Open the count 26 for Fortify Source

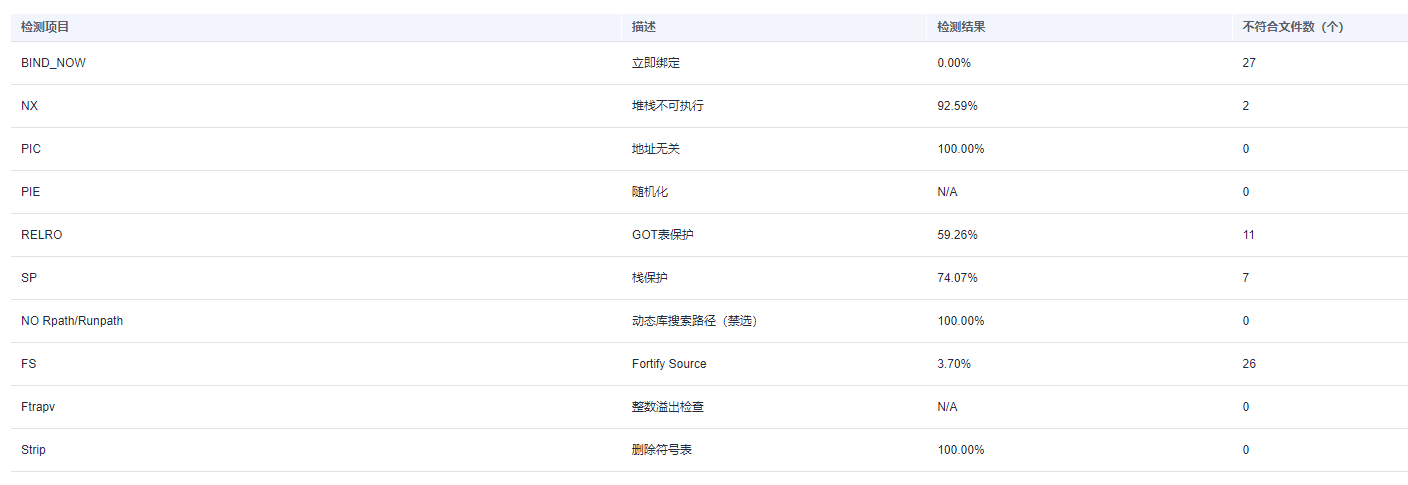(x=1249, y=364)
